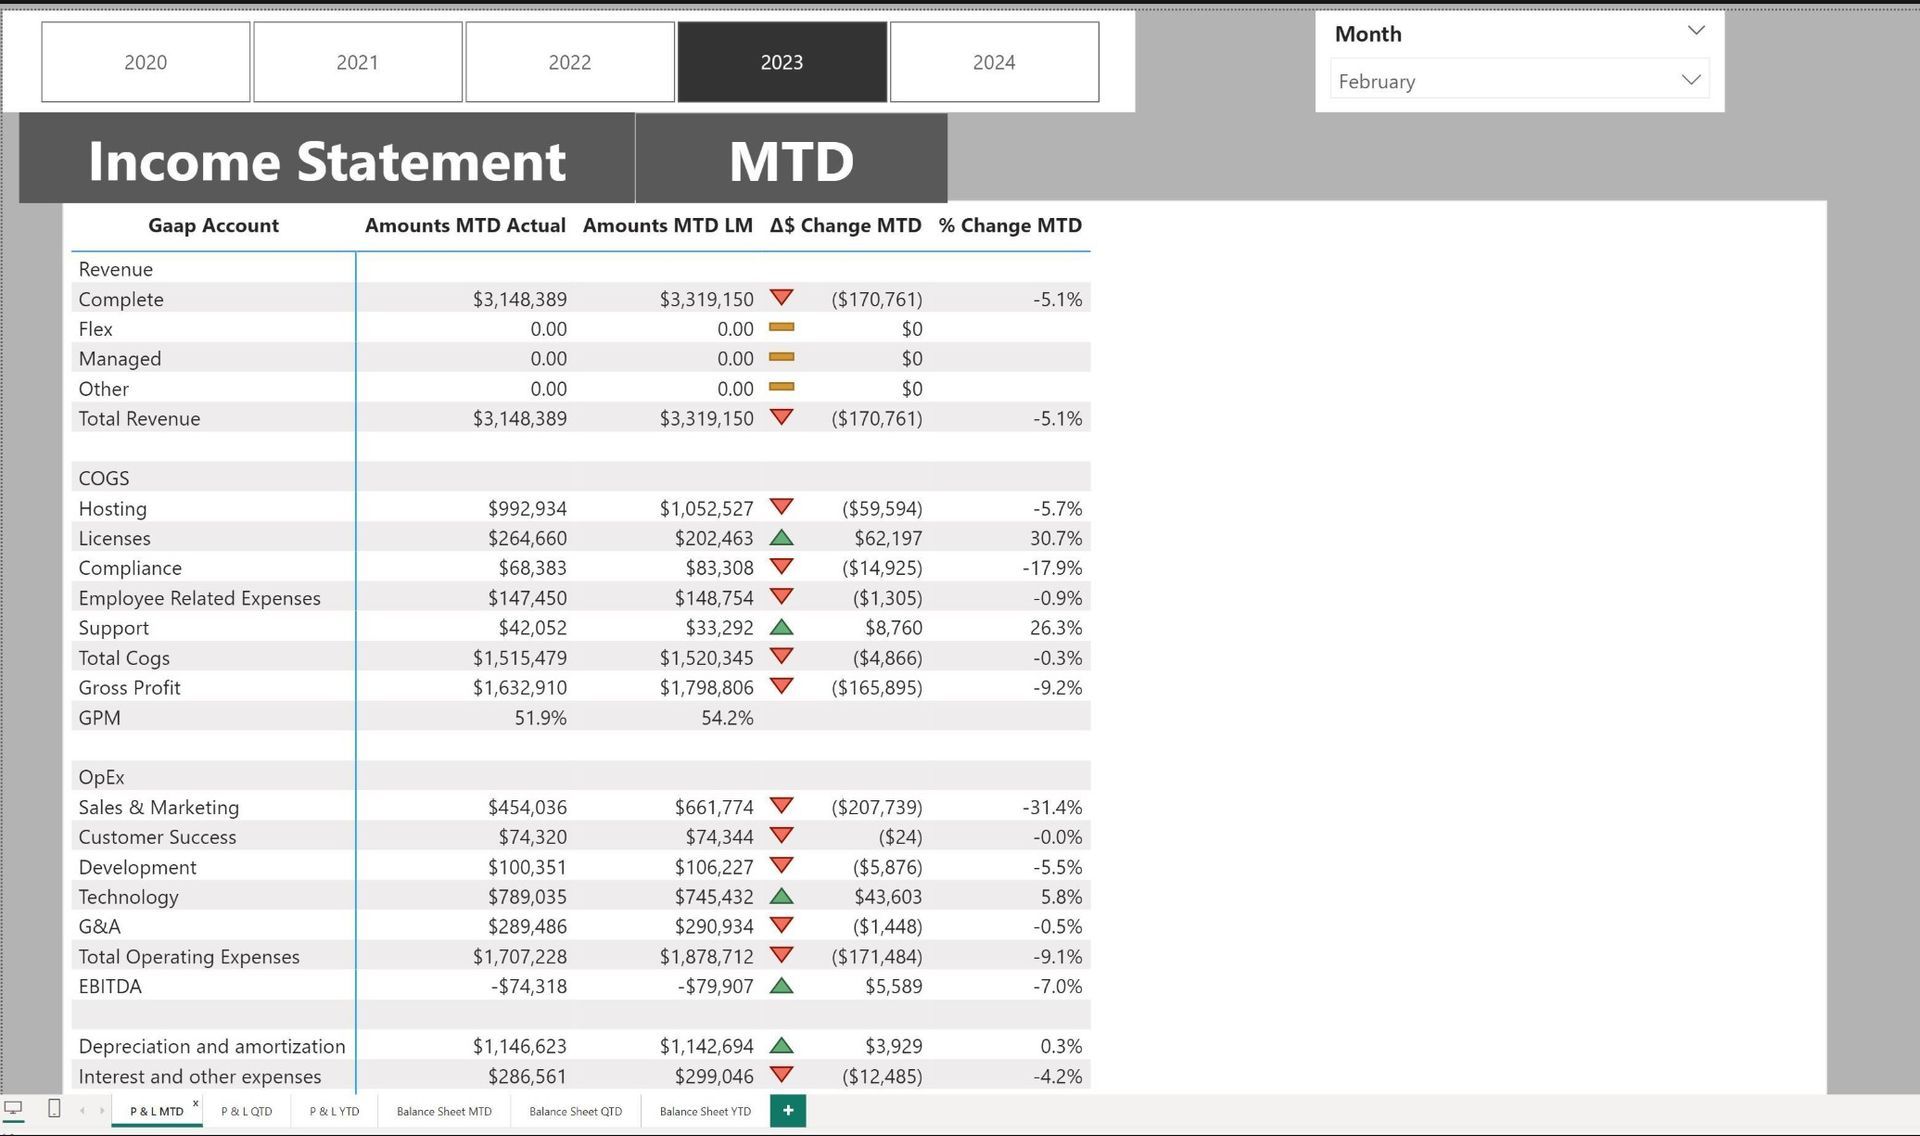Sort by the Amounts MTD Actual column
The image size is (1920, 1136).
(x=465, y=226)
